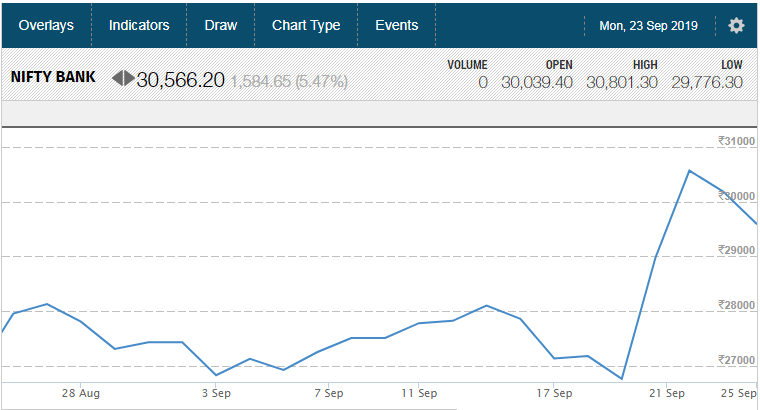760x410 pixels.
Task: Click the Mon, 23 Sep 2019 date display
Action: point(649,26)
